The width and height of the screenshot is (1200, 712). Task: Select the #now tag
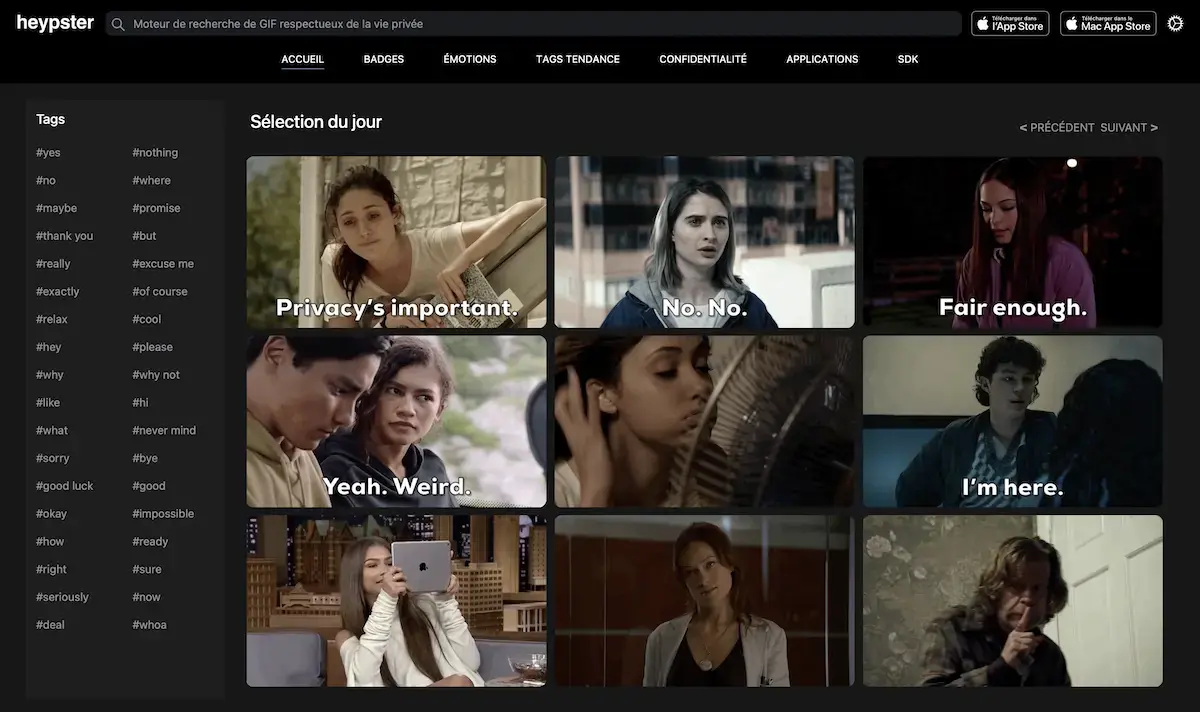coord(146,597)
